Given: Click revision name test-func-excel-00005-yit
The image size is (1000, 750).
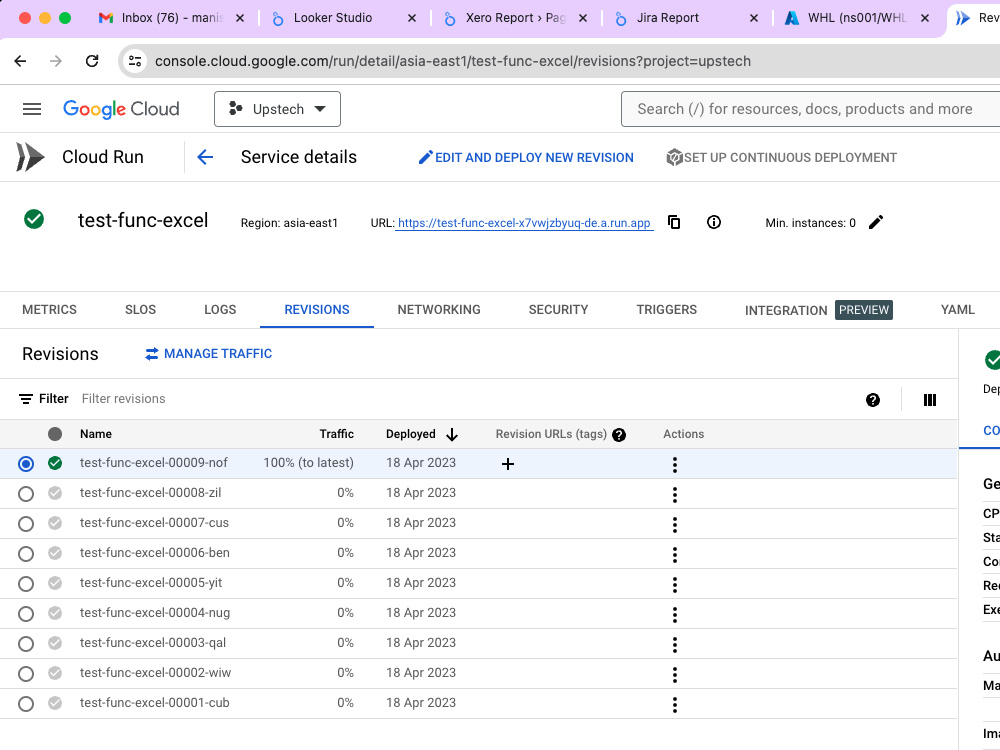Looking at the screenshot, I should pos(151,583).
